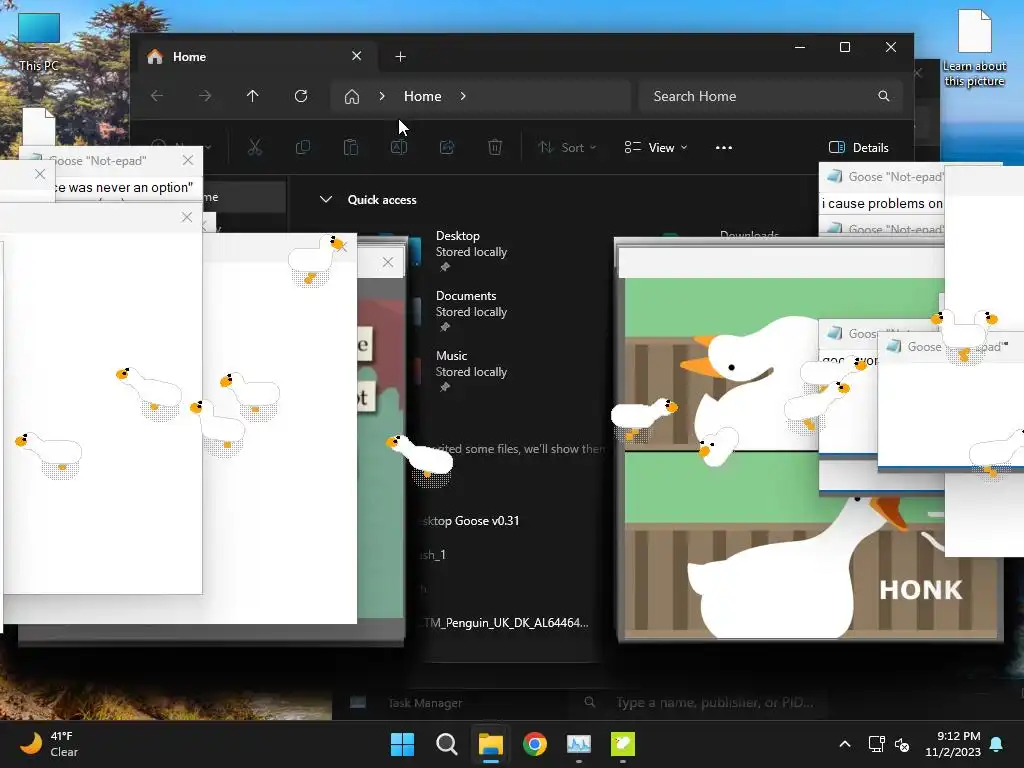The width and height of the screenshot is (1024, 768).
Task: Open taskbar Search
Action: tap(447, 744)
